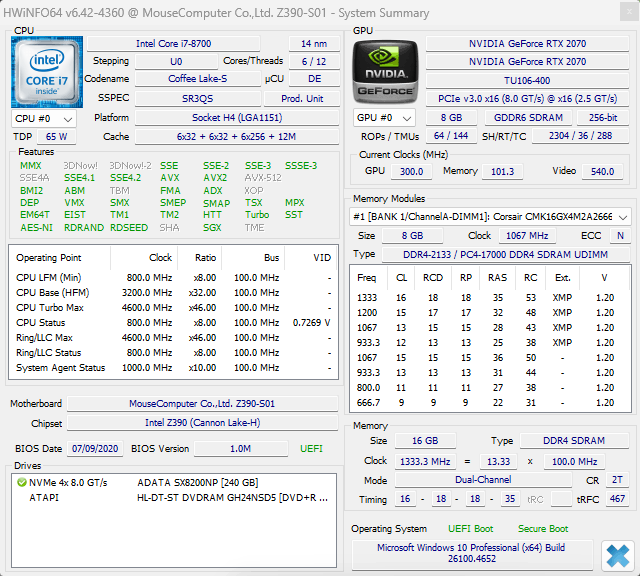Click the module clock 1067 MHz value
This screenshot has width=640, height=576.
[x=527, y=236]
